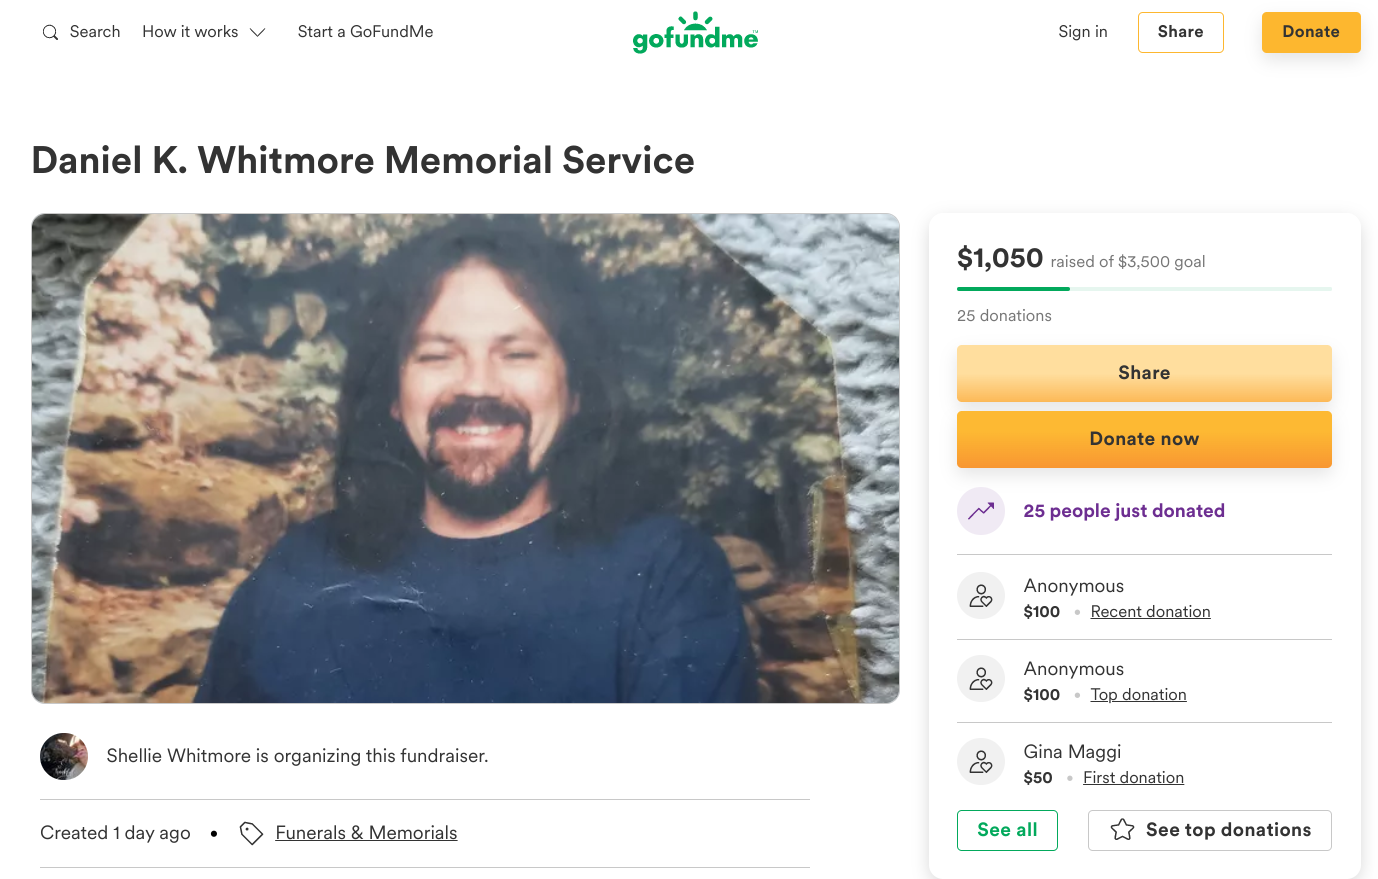Click Sign in in the header
Viewport: 1378px width, 879px height.
[1083, 32]
